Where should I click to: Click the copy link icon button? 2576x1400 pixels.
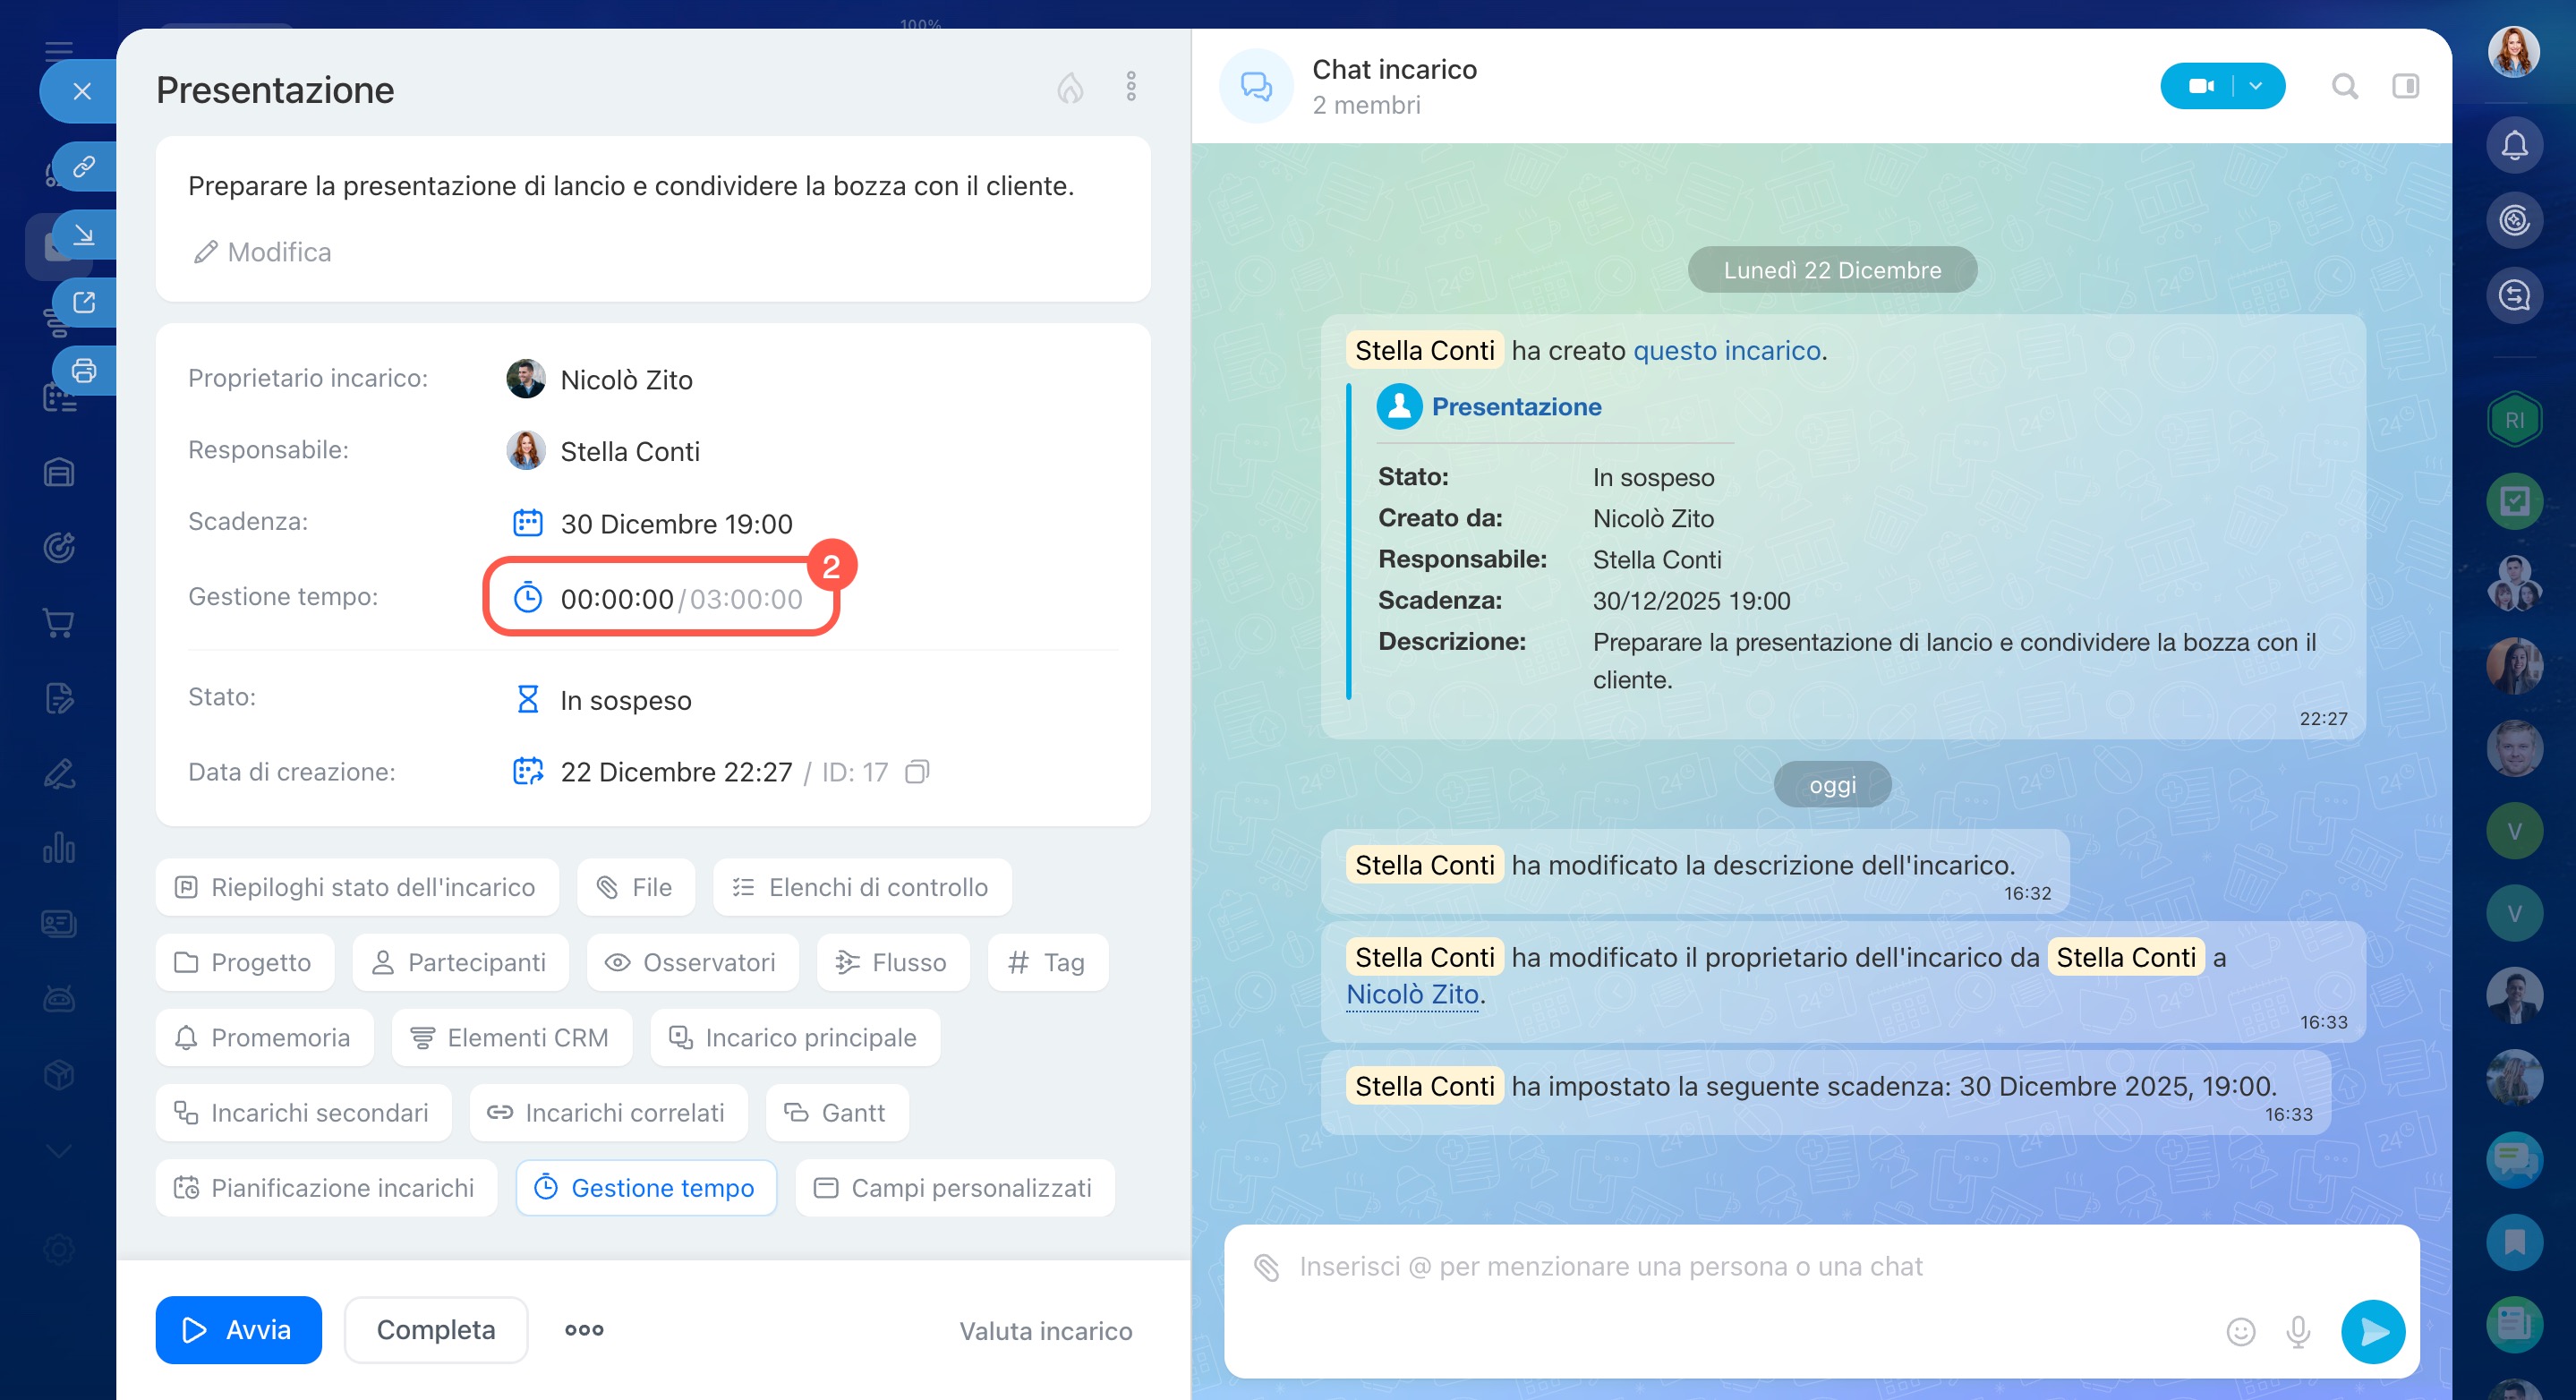(84, 165)
